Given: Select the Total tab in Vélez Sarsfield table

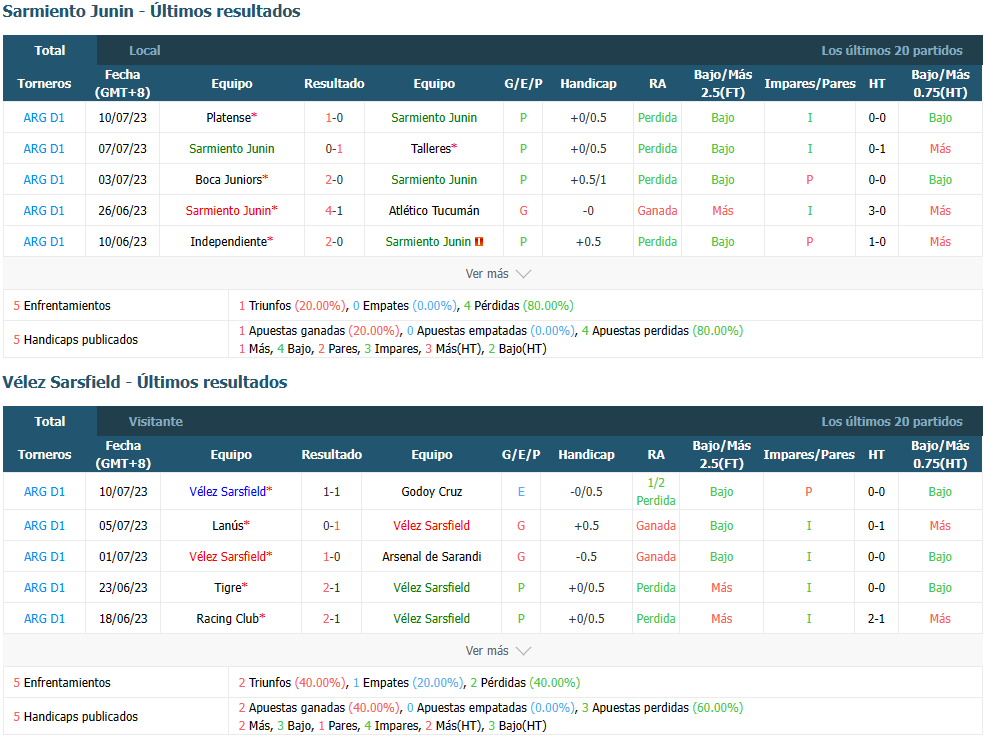Looking at the screenshot, I should click(x=50, y=421).
